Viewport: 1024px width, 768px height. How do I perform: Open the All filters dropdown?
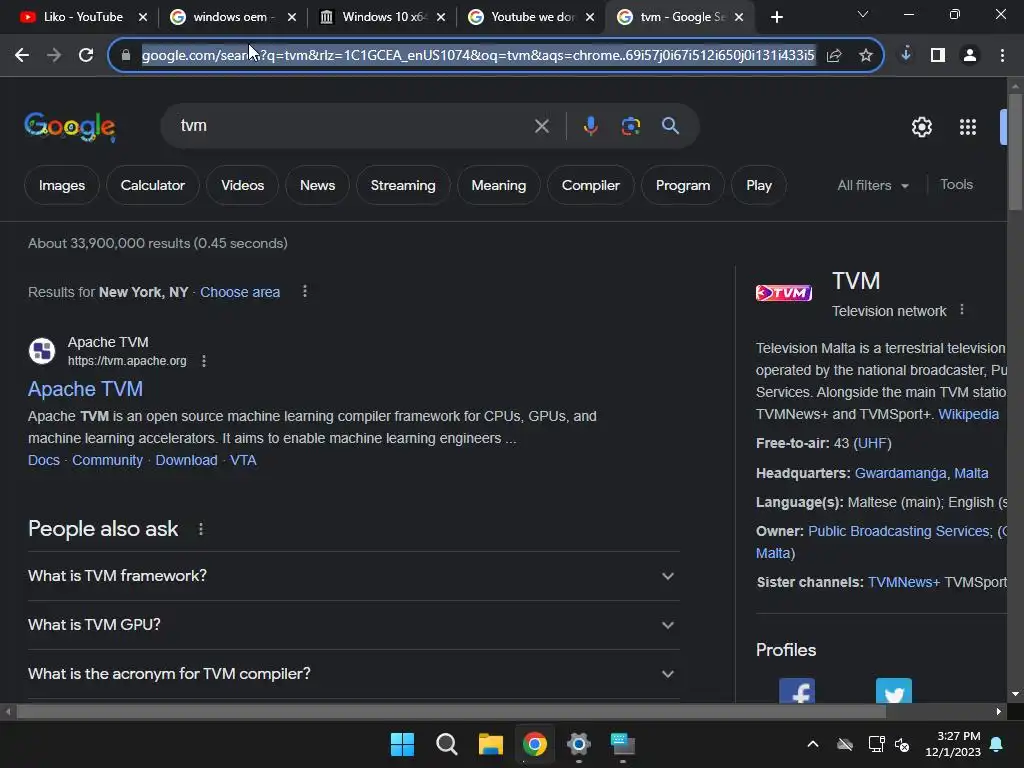click(x=872, y=185)
